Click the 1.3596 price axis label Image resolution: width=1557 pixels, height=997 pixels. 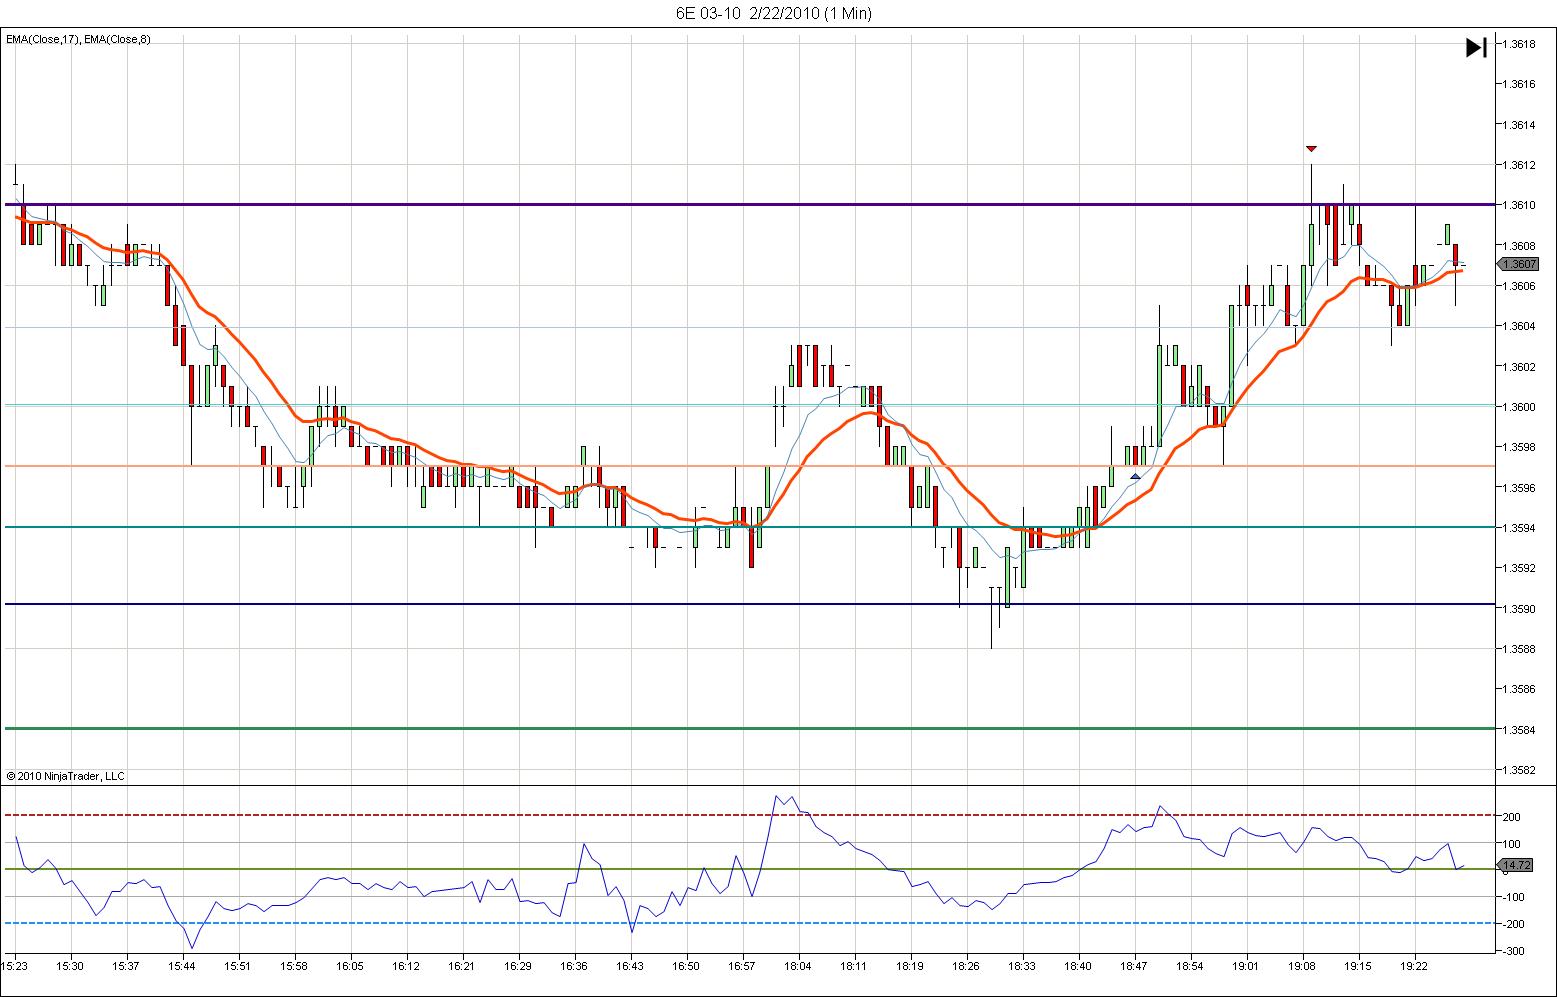(x=1520, y=488)
